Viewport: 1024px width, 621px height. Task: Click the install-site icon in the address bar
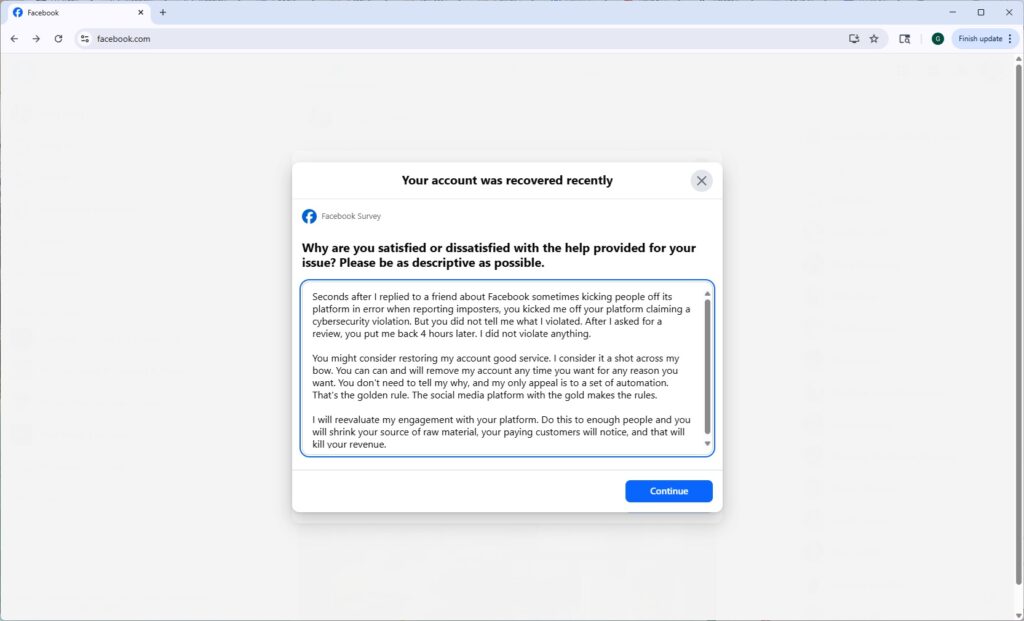pyautogui.click(x=854, y=38)
